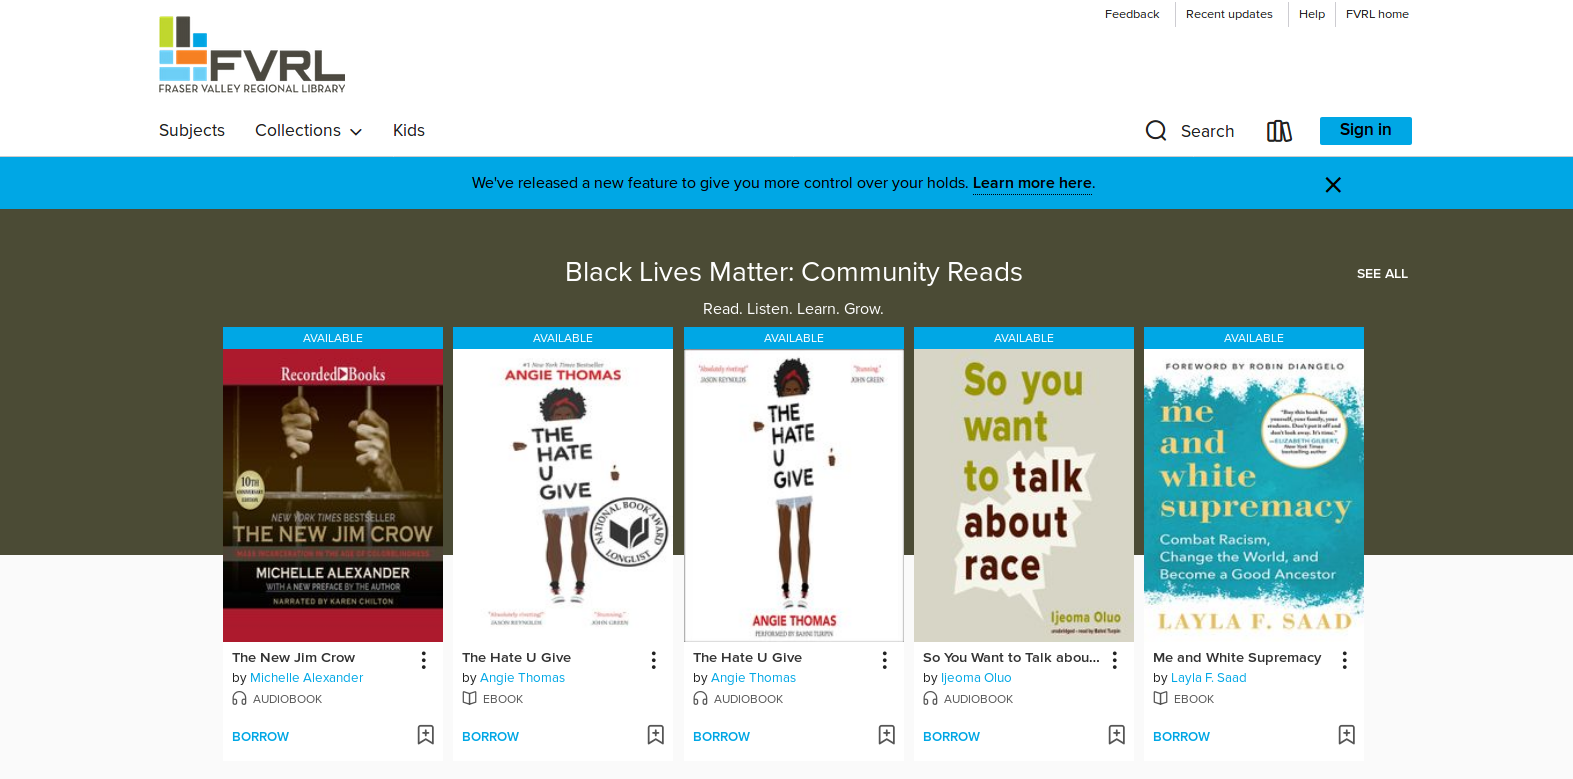Save Me and White Supremacy to wish list

1347,735
